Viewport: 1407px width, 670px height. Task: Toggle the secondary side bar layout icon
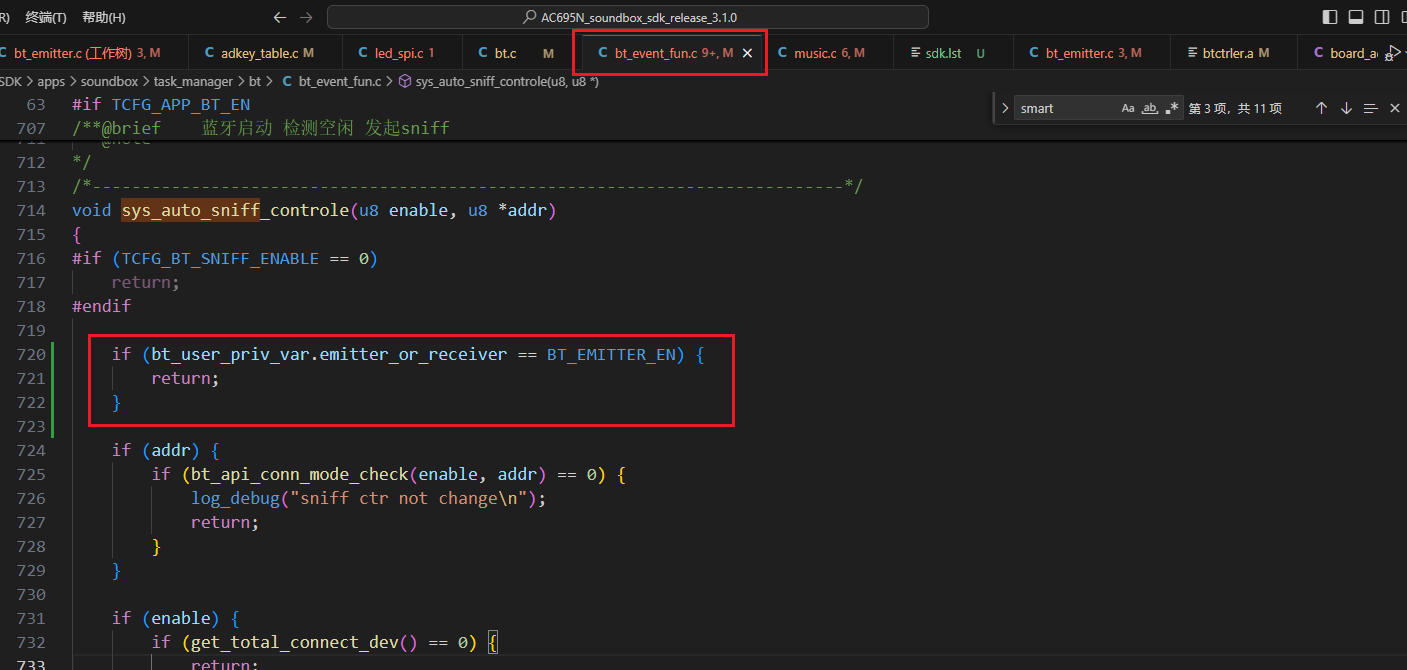(x=1382, y=17)
